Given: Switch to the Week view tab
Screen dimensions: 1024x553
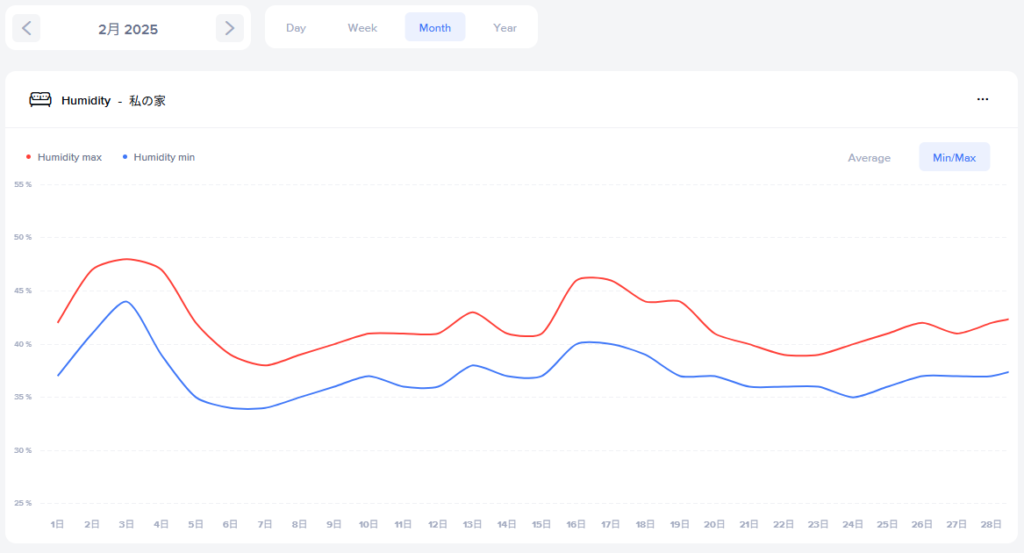Looking at the screenshot, I should click(362, 28).
